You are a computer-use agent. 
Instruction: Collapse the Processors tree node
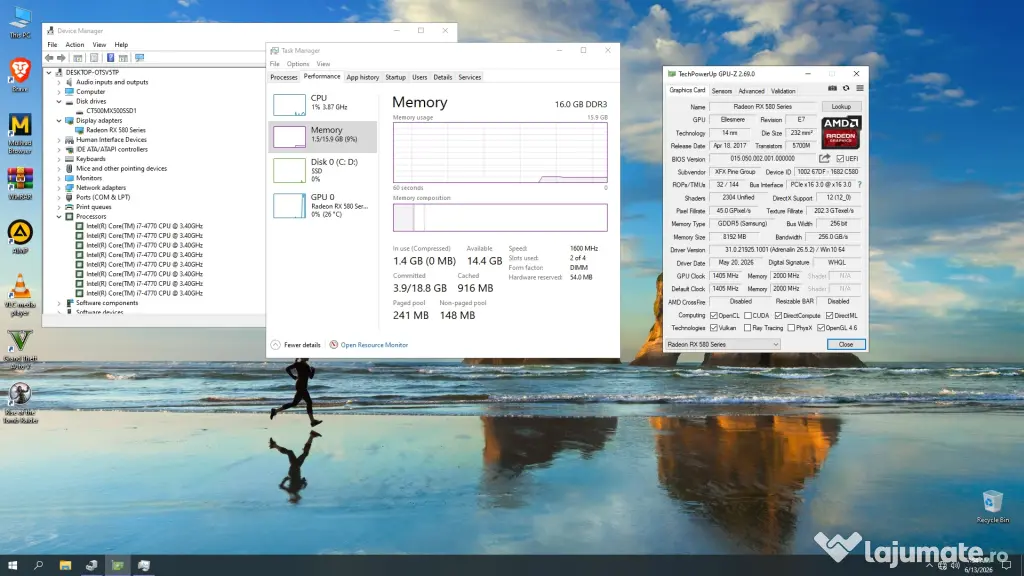point(59,216)
